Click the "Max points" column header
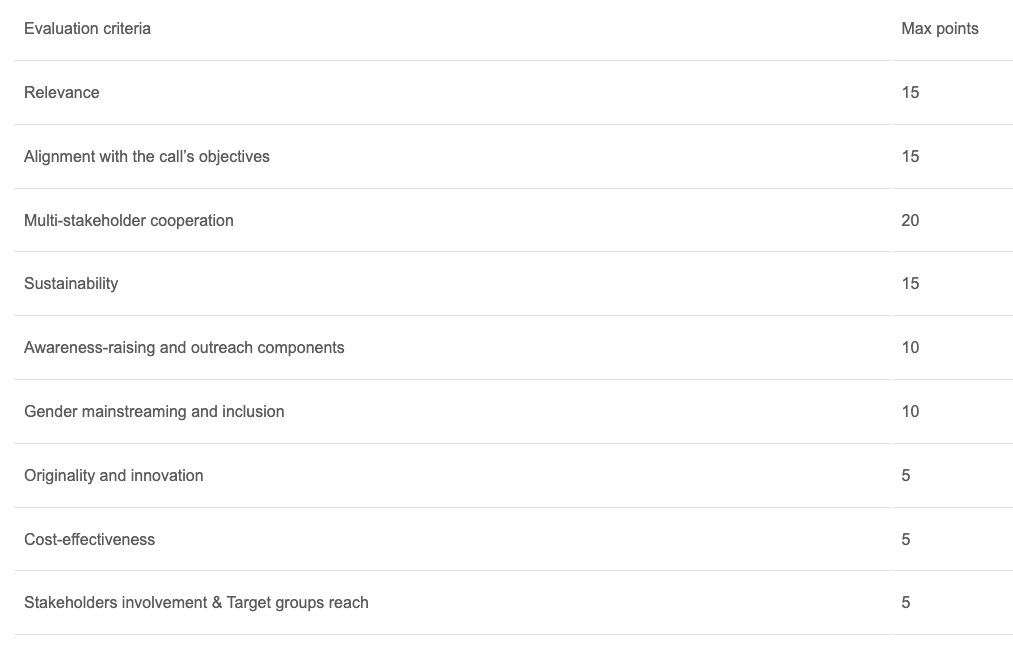The width and height of the screenshot is (1013, 653). click(x=939, y=29)
